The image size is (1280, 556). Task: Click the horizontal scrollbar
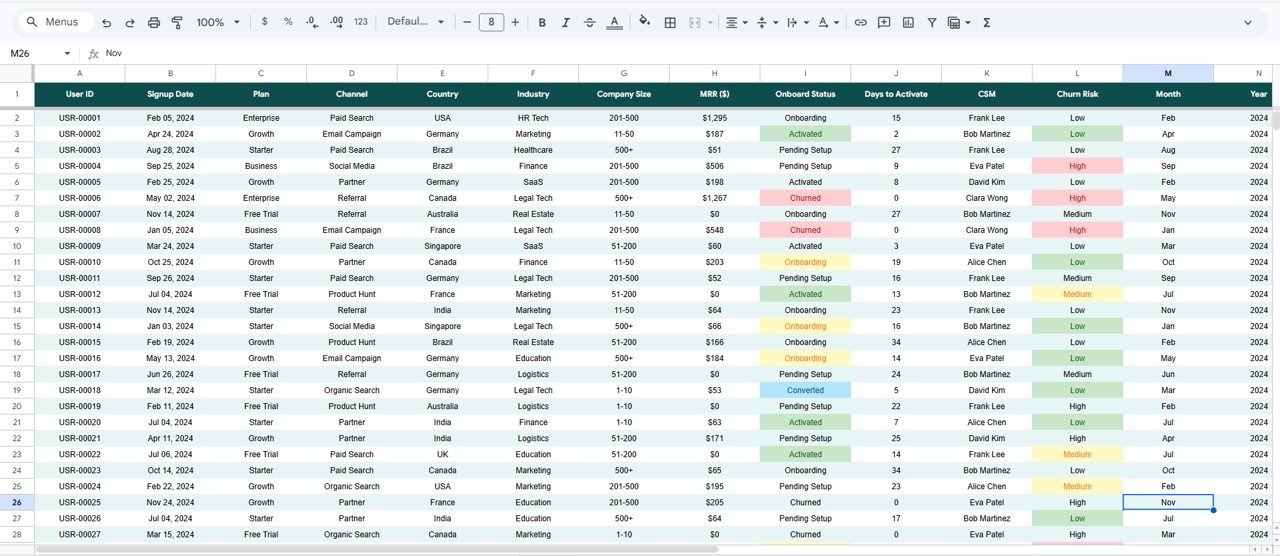click(x=377, y=549)
